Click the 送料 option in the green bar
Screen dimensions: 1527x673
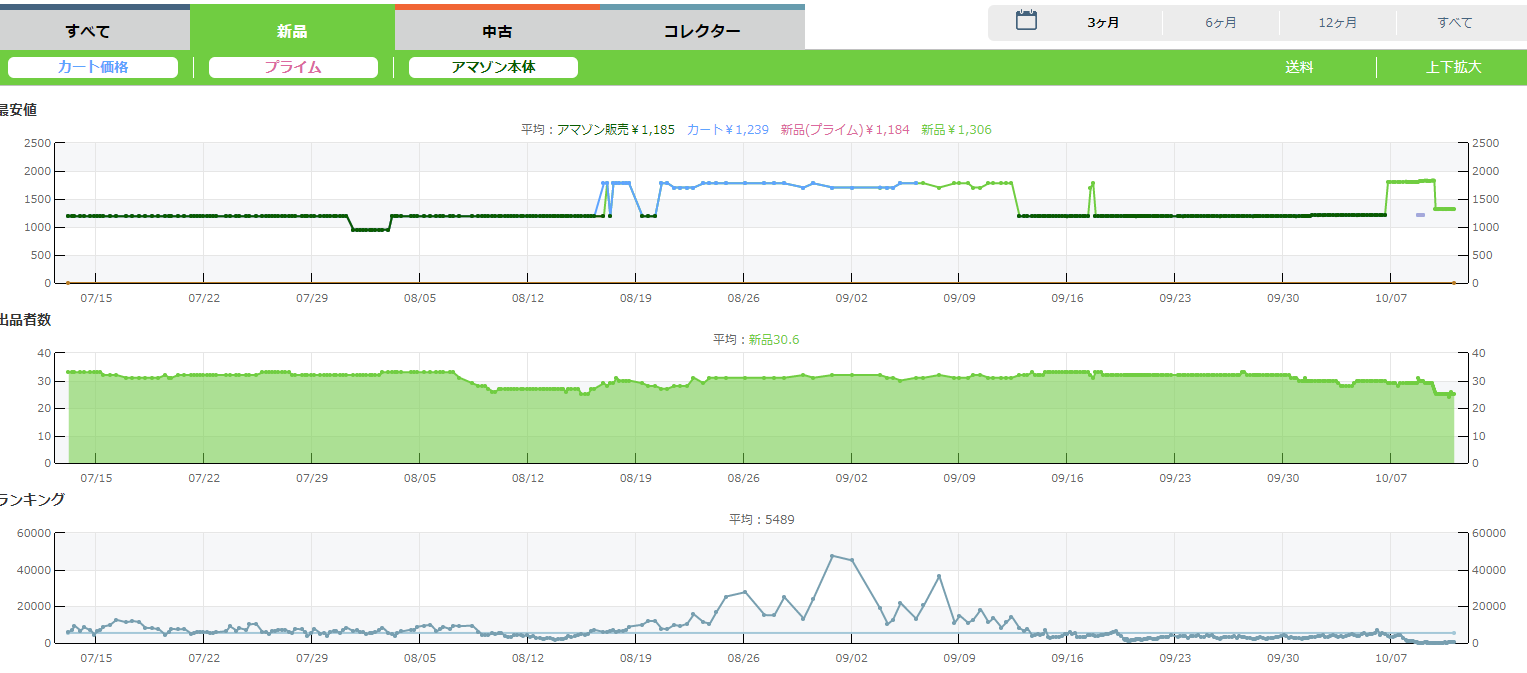tap(1299, 67)
